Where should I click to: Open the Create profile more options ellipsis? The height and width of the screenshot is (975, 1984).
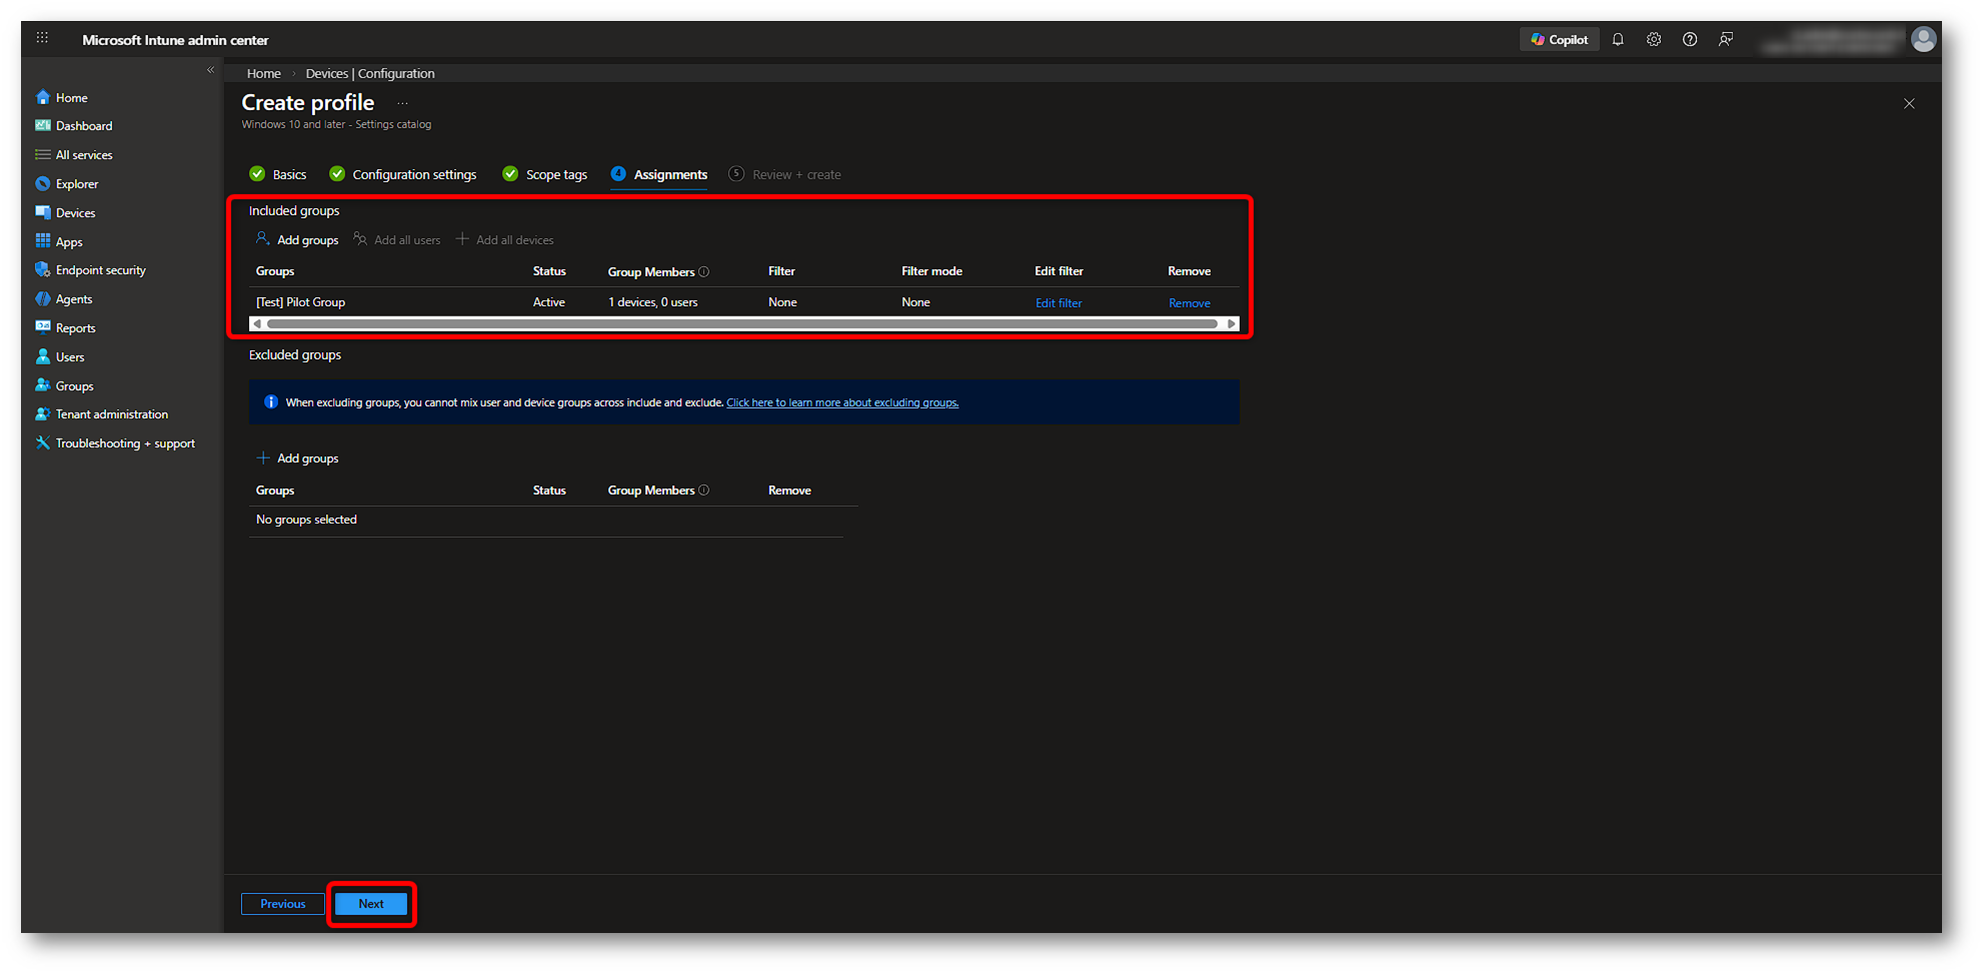point(403,103)
